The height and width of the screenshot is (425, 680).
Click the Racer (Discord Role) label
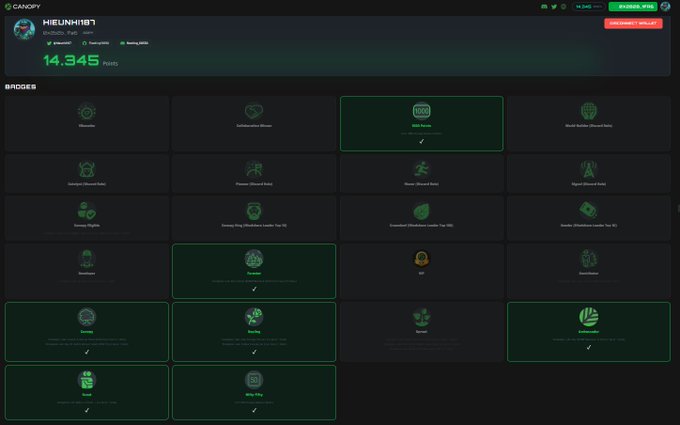422,184
